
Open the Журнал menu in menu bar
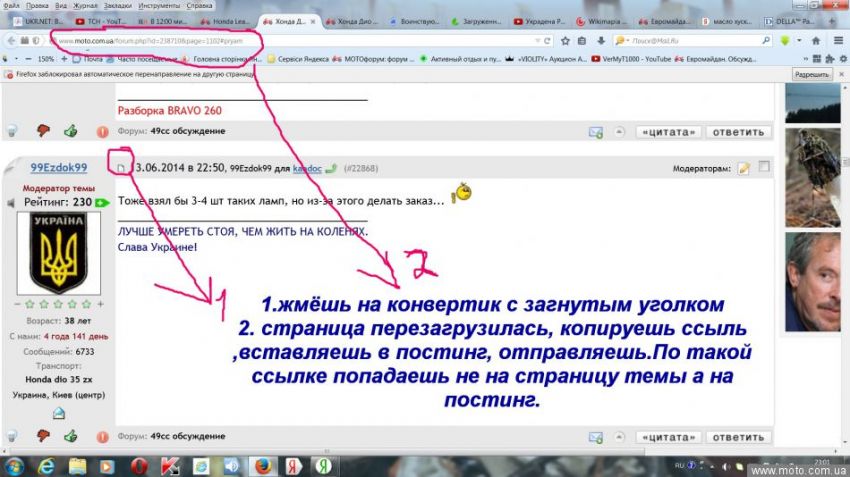click(85, 5)
